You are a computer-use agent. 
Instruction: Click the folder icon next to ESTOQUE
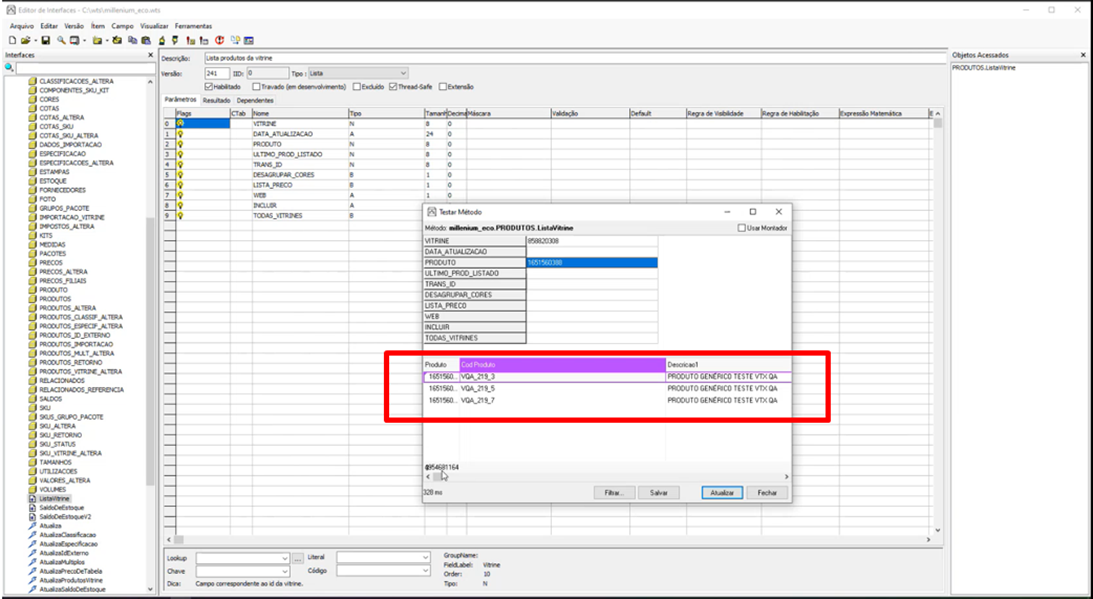(x=32, y=181)
